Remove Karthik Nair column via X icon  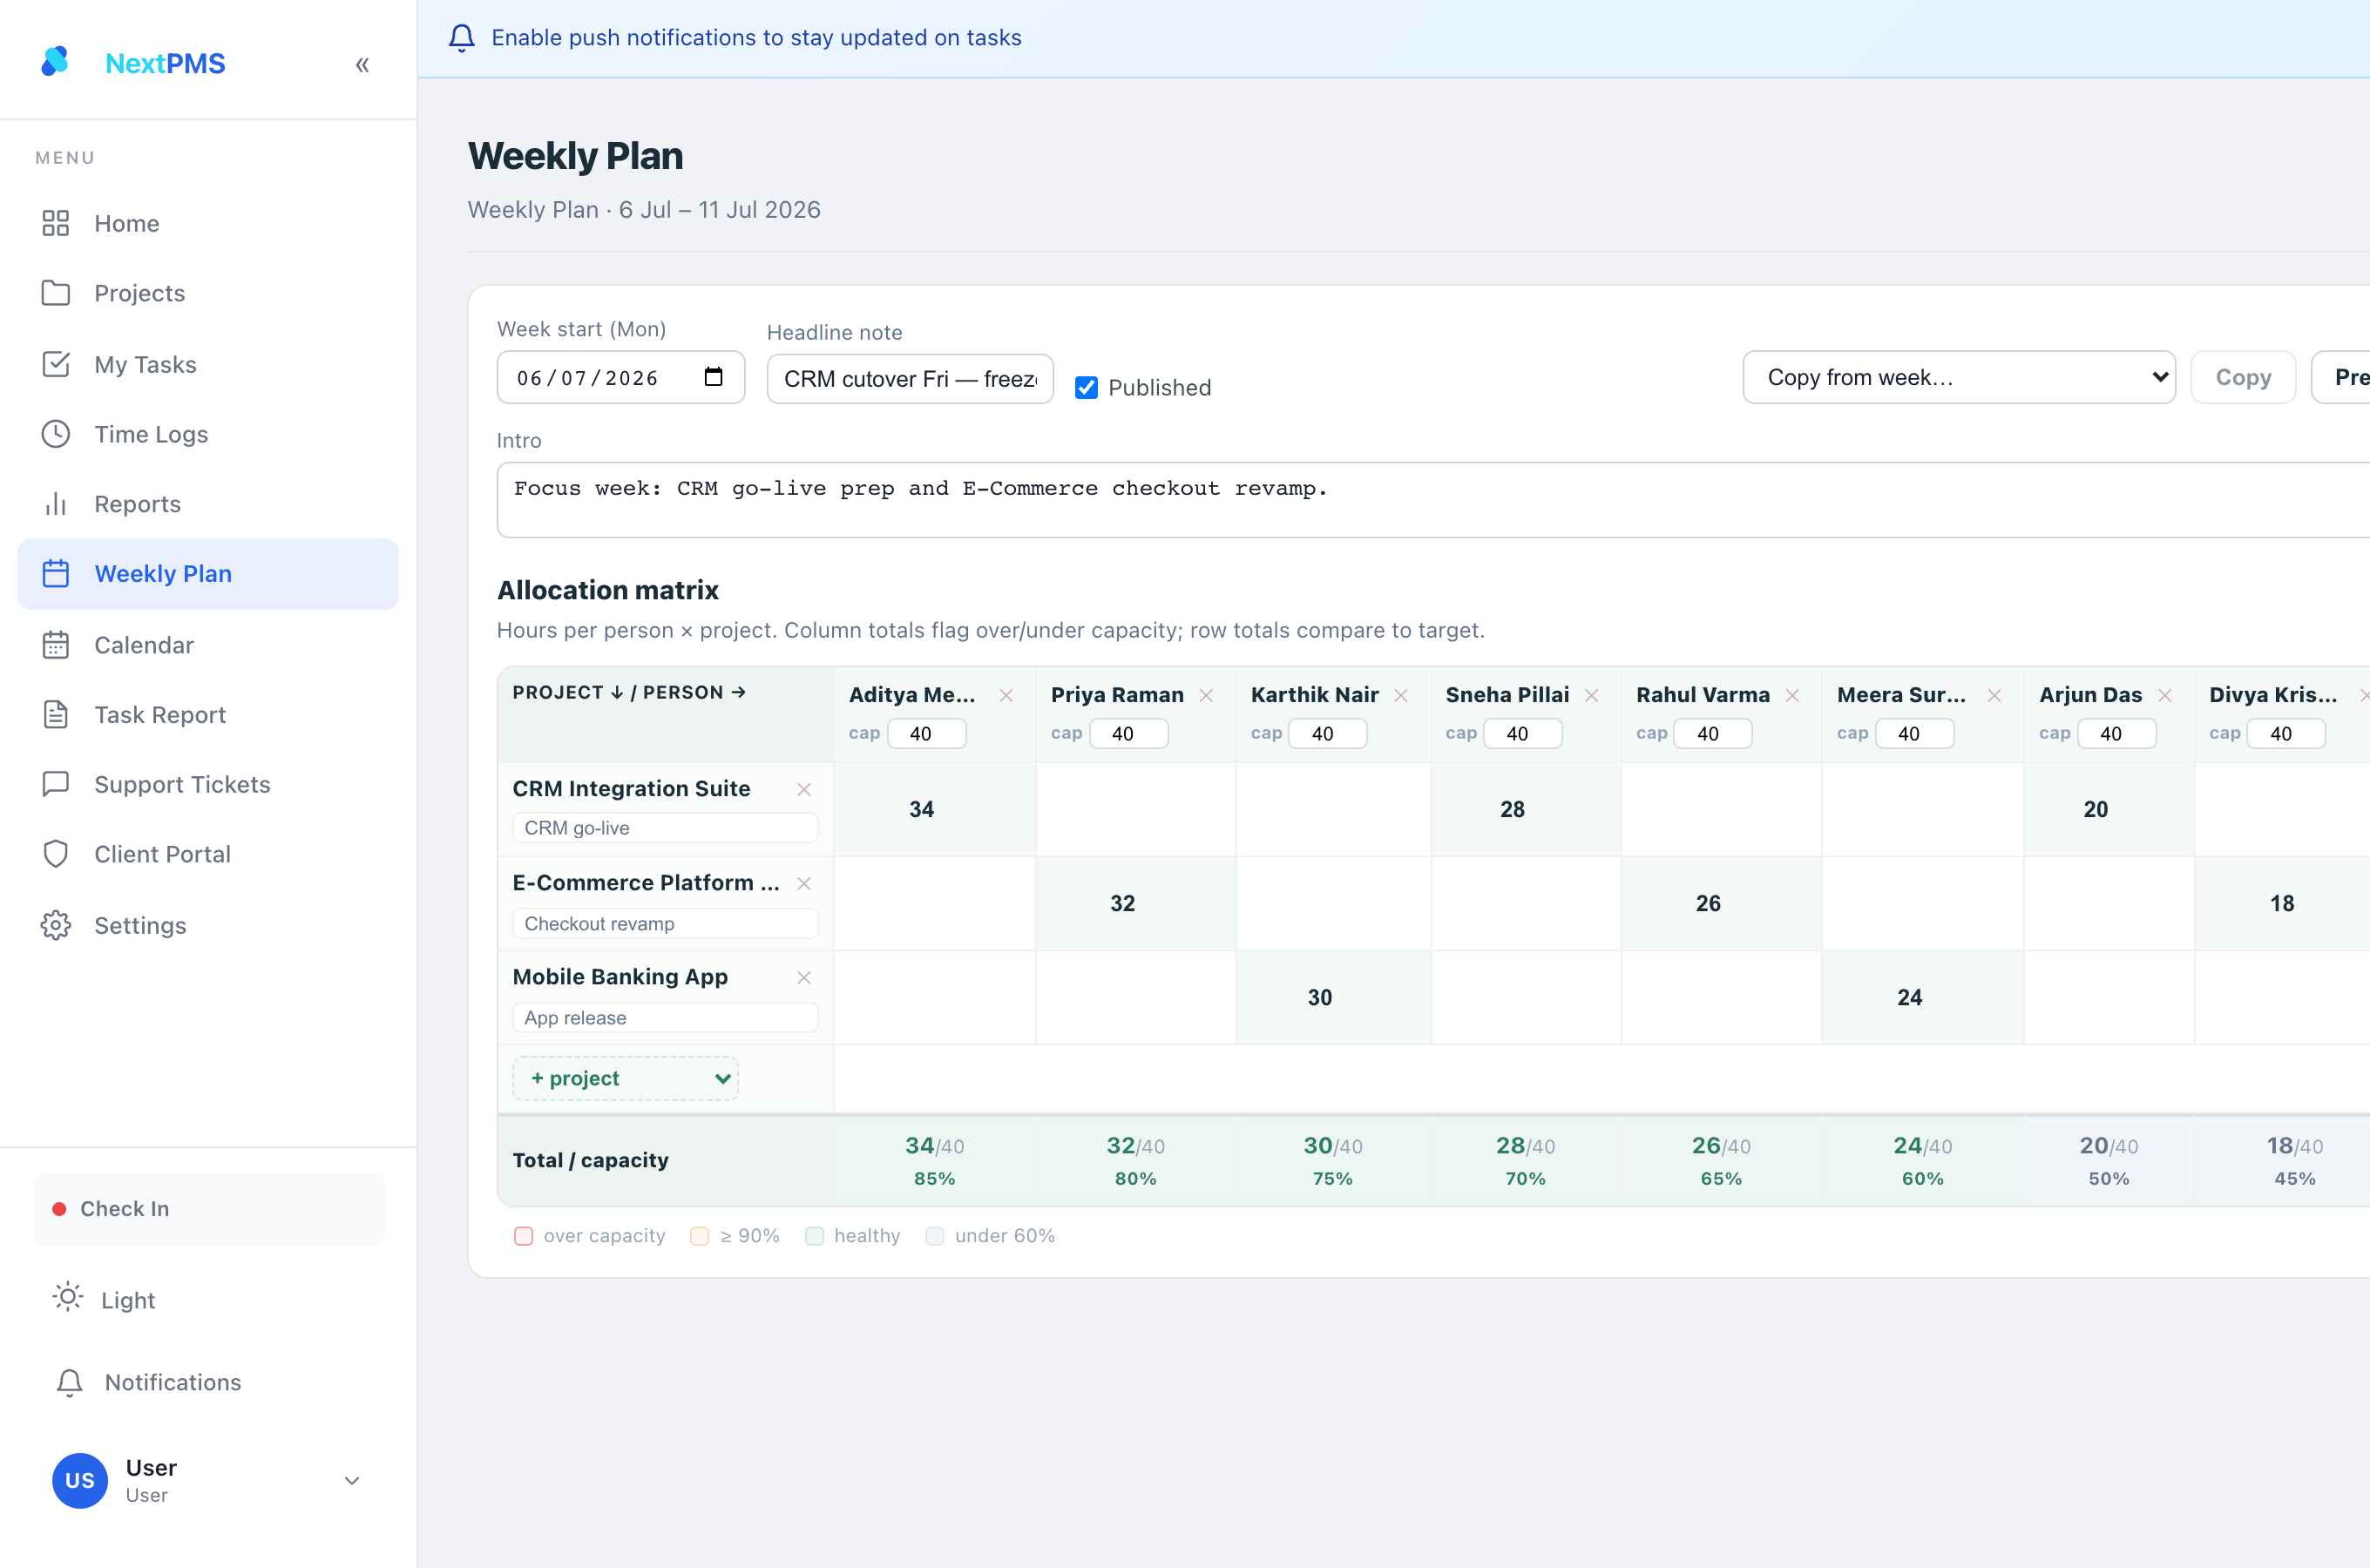coord(1401,695)
